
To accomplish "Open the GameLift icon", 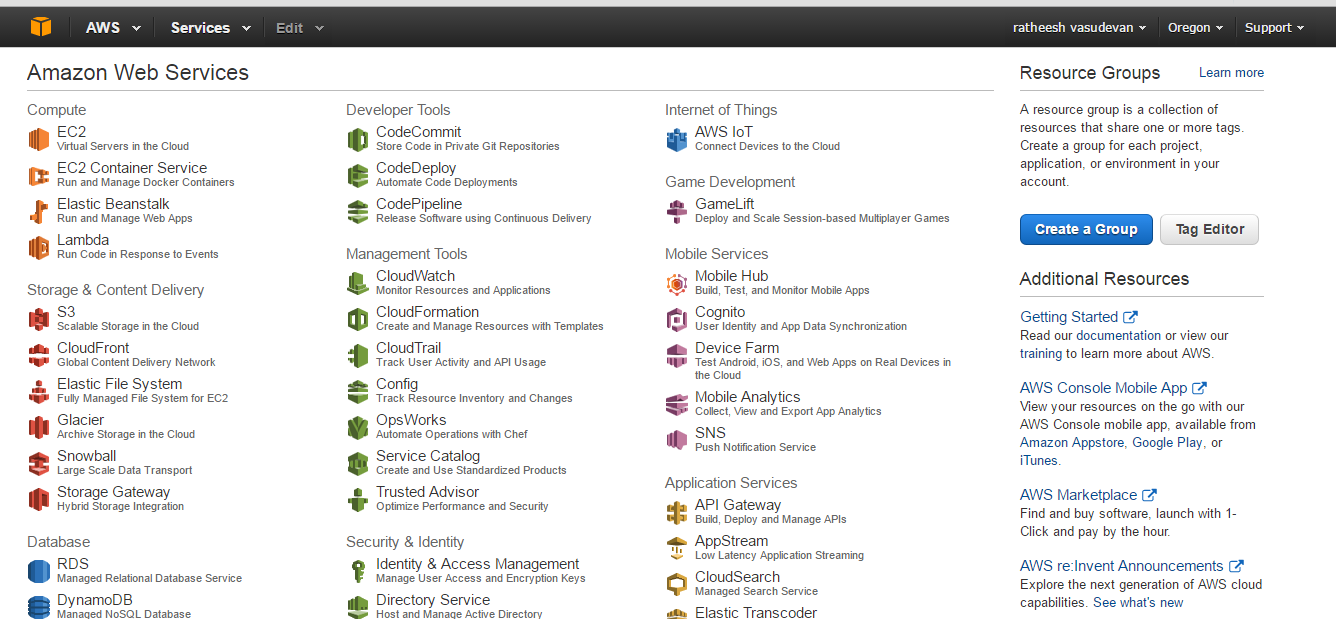I will 677,211.
